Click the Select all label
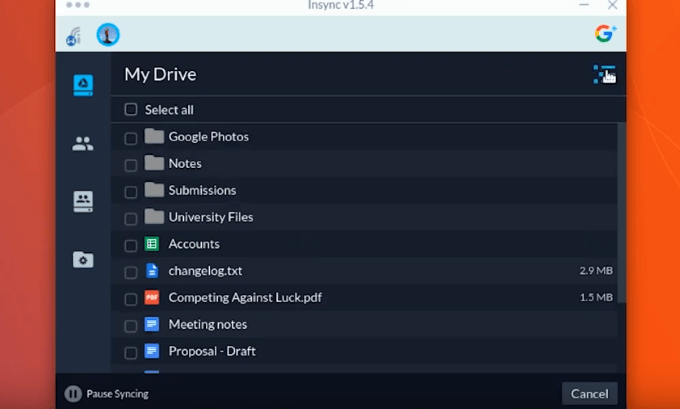This screenshot has height=409, width=680. point(169,110)
